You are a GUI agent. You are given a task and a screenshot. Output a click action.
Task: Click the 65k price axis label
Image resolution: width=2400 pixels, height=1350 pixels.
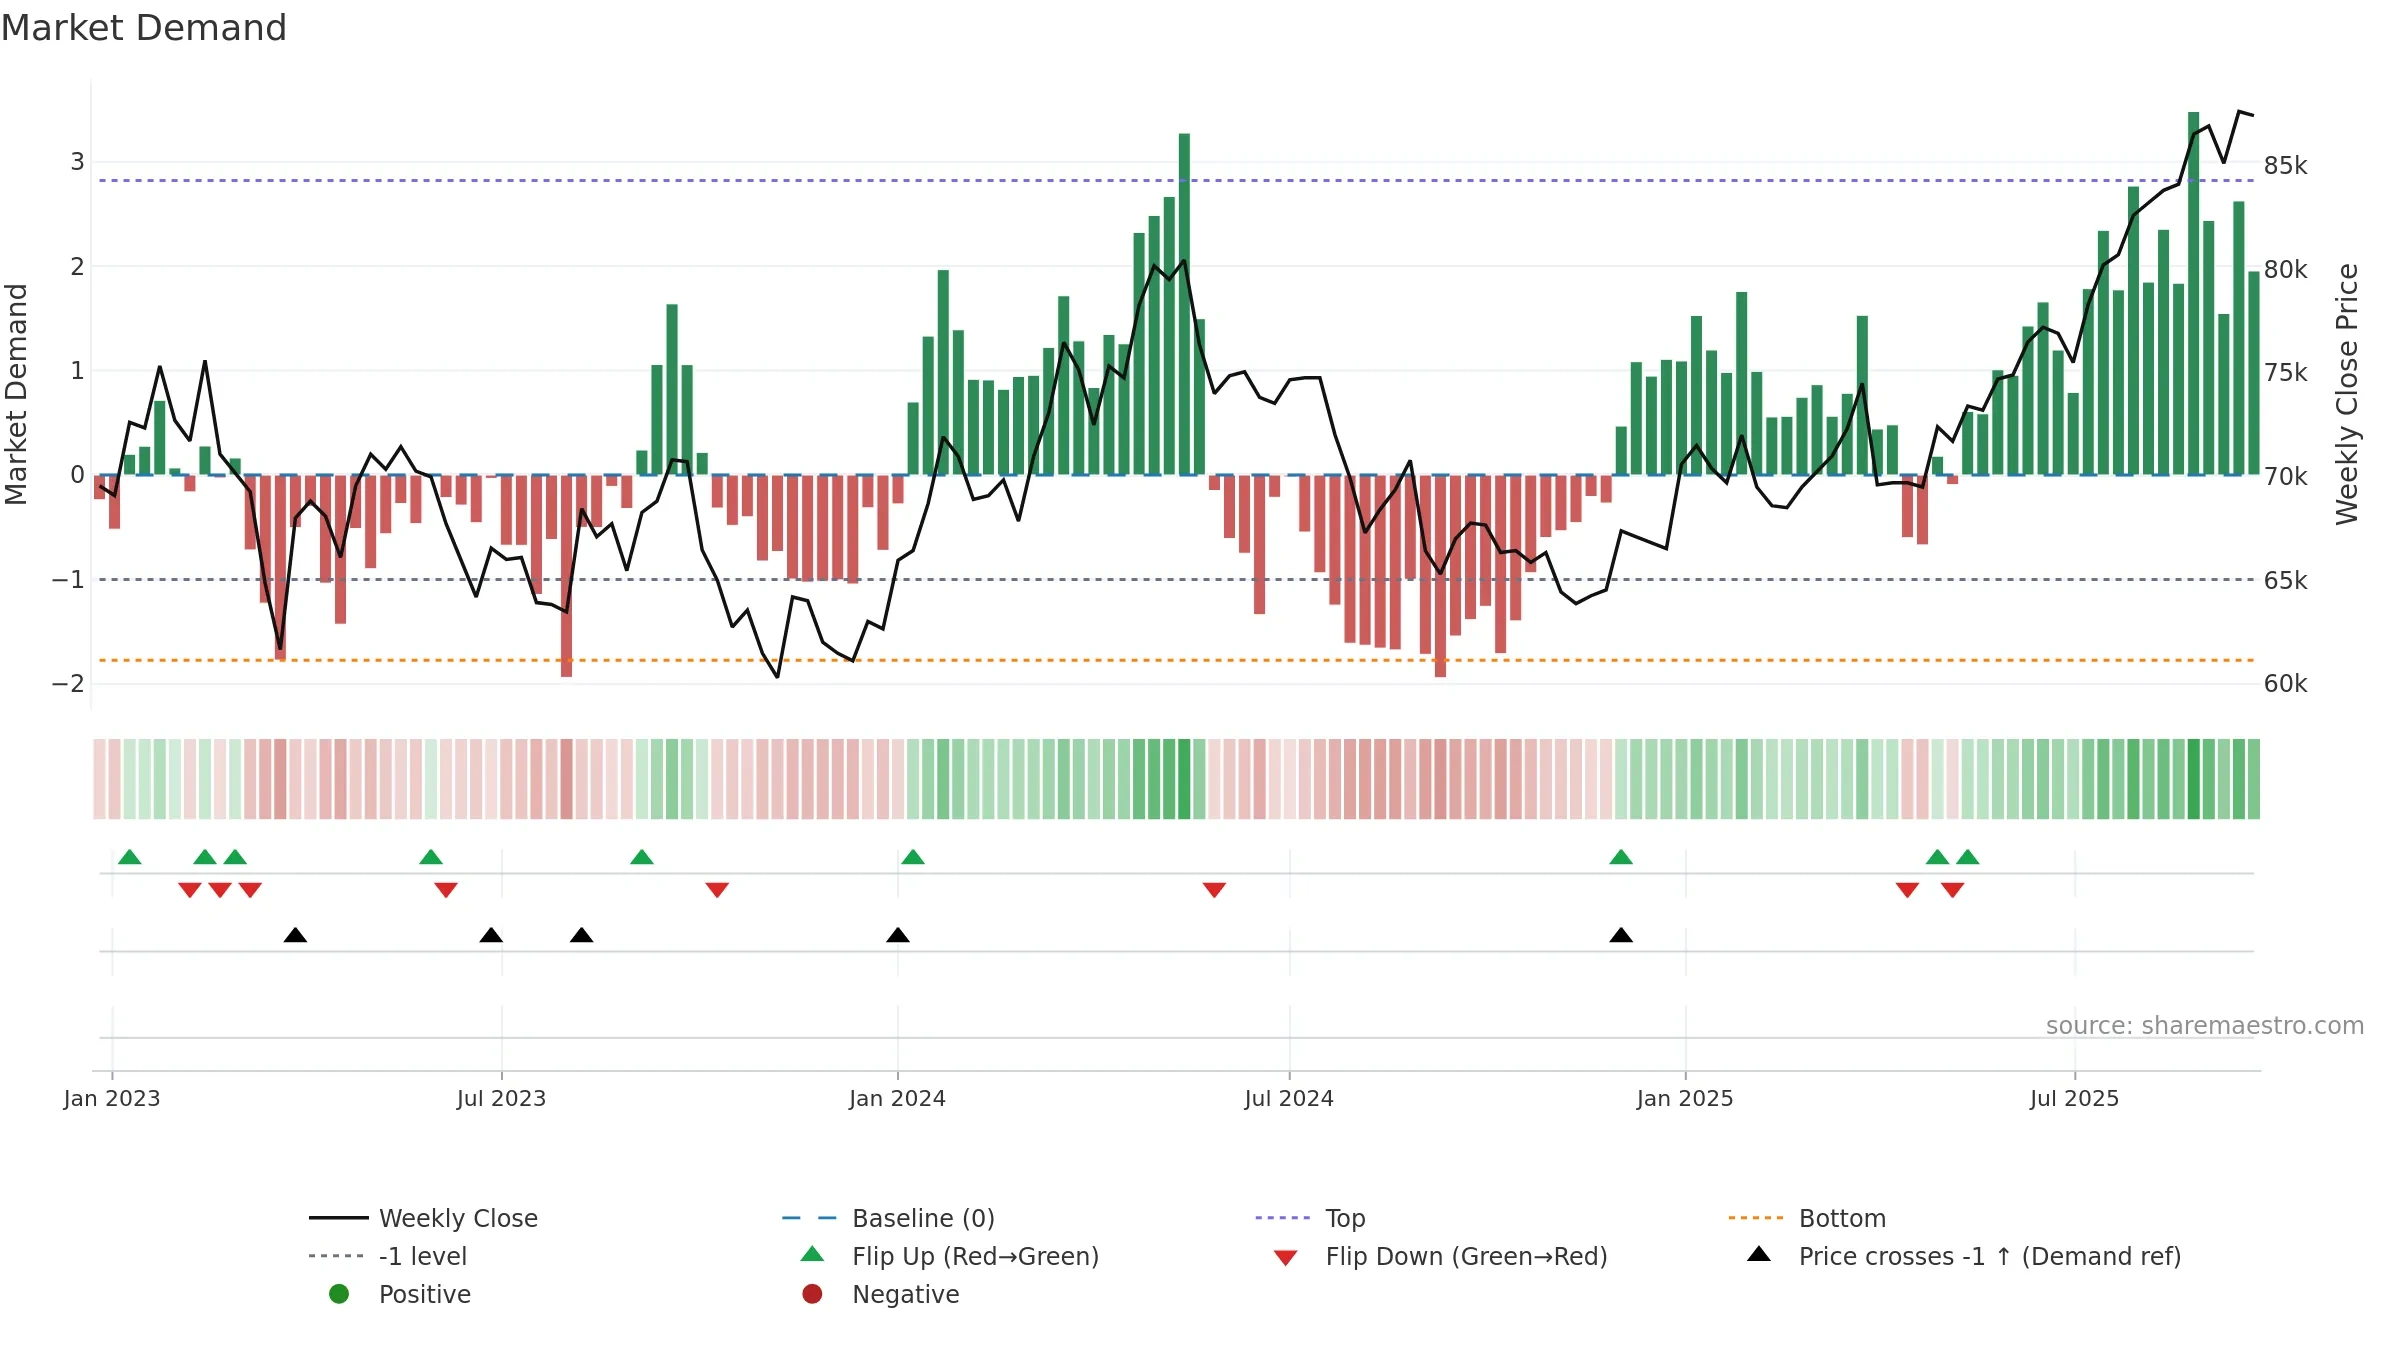[2286, 580]
